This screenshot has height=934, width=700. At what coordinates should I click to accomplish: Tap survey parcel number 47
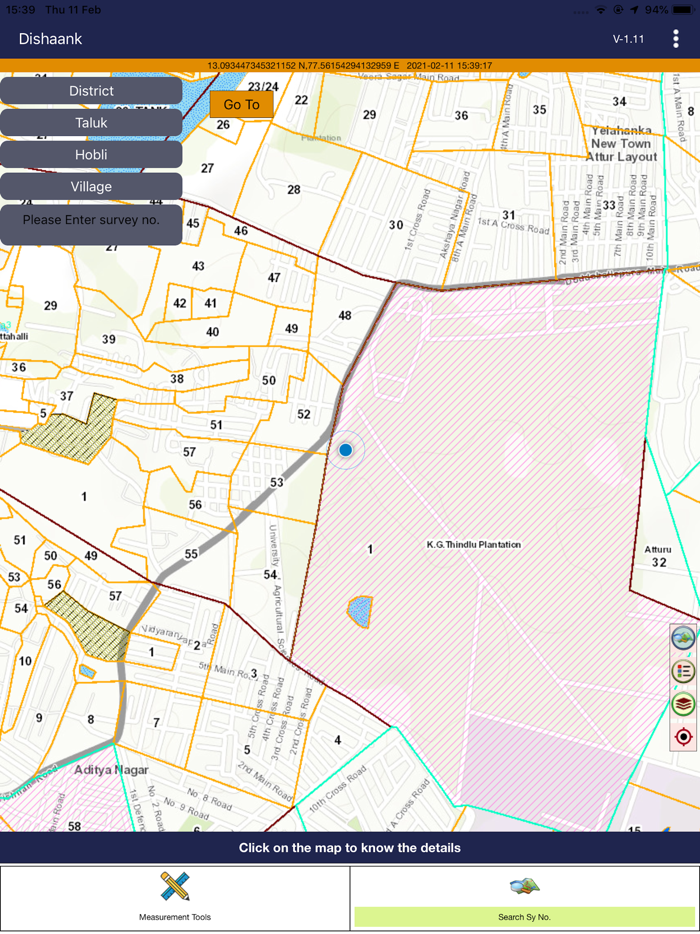click(274, 278)
